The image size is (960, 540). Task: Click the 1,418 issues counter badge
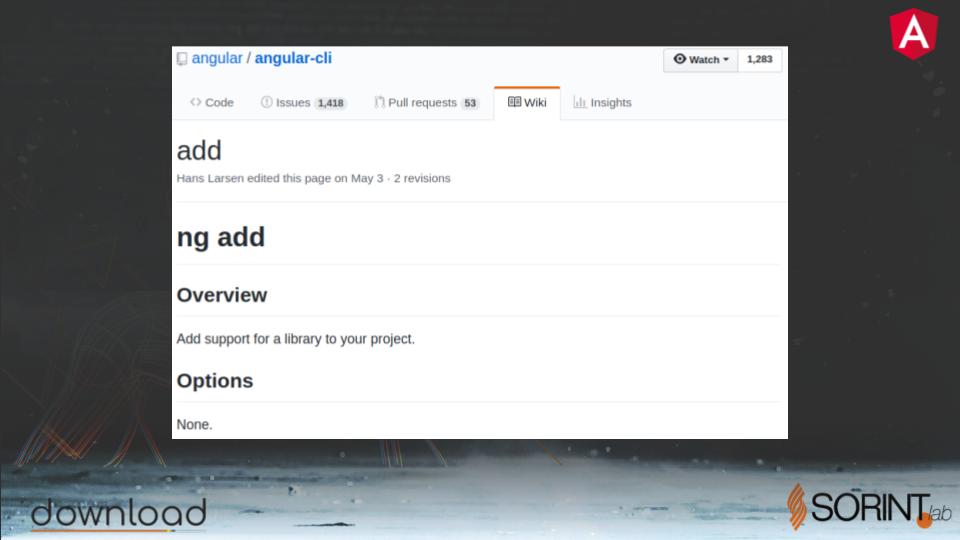pyautogui.click(x=331, y=103)
